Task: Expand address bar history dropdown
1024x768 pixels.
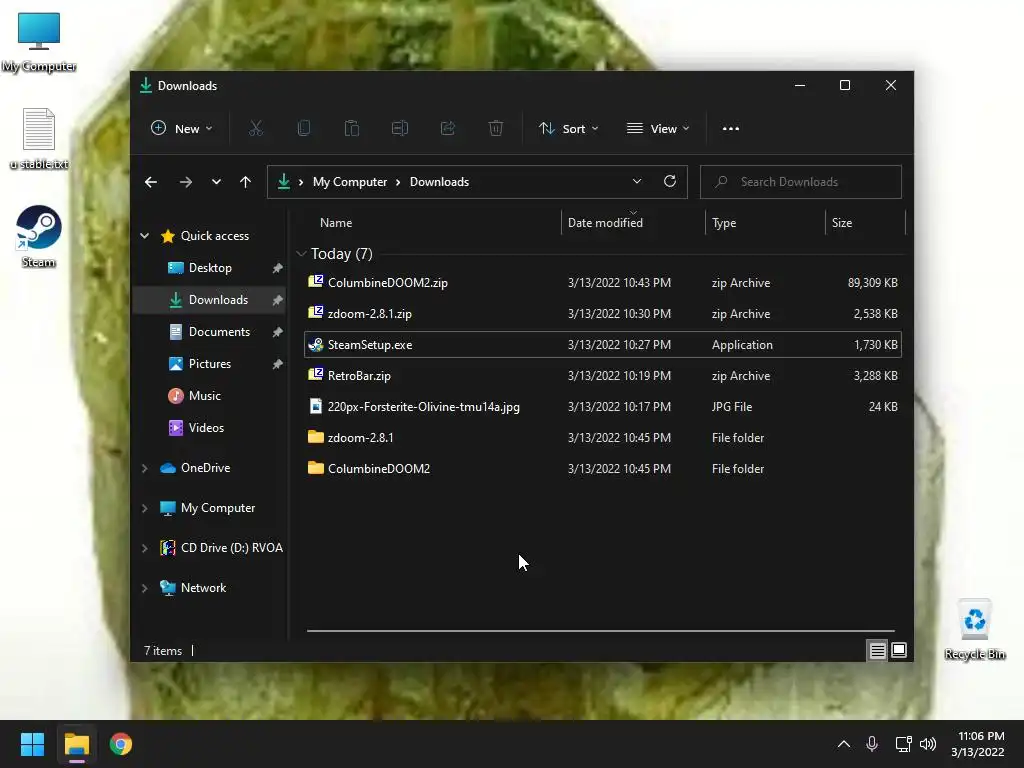Action: click(637, 182)
